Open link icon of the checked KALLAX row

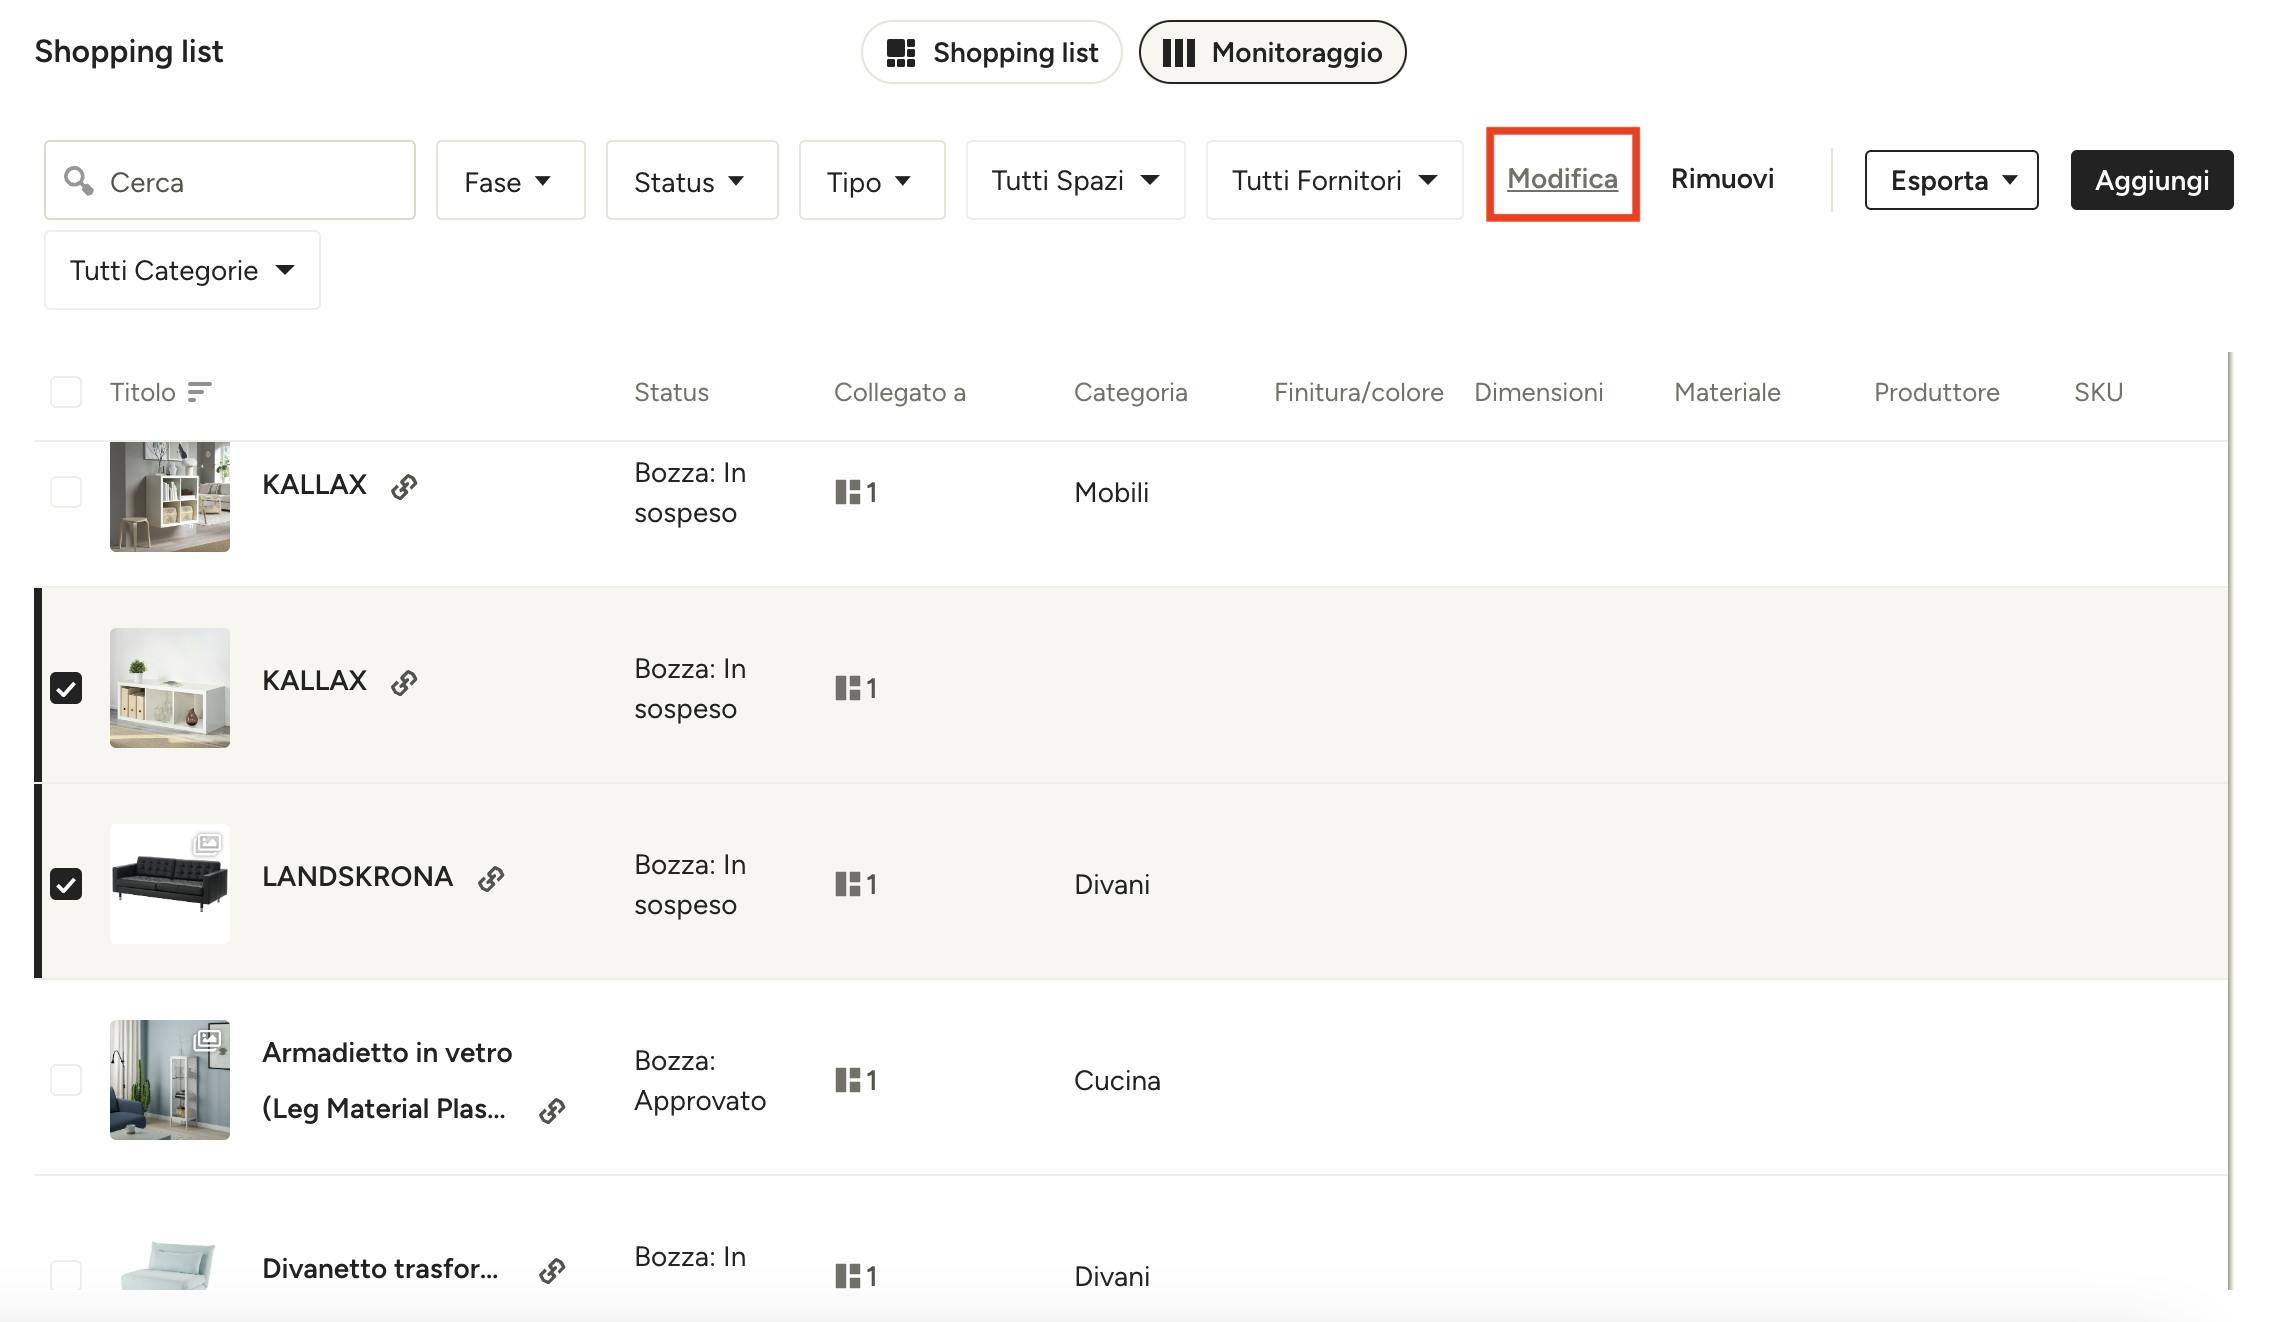point(404,683)
